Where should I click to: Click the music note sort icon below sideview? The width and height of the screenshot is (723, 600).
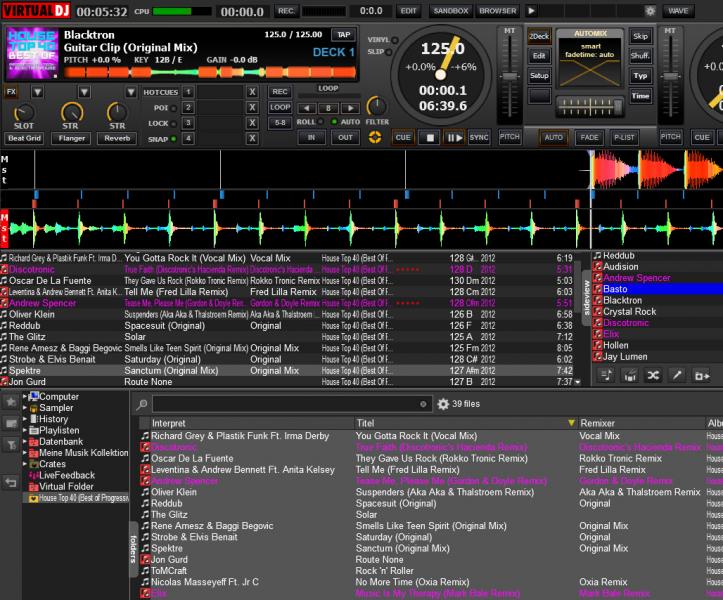pyautogui.click(x=606, y=375)
